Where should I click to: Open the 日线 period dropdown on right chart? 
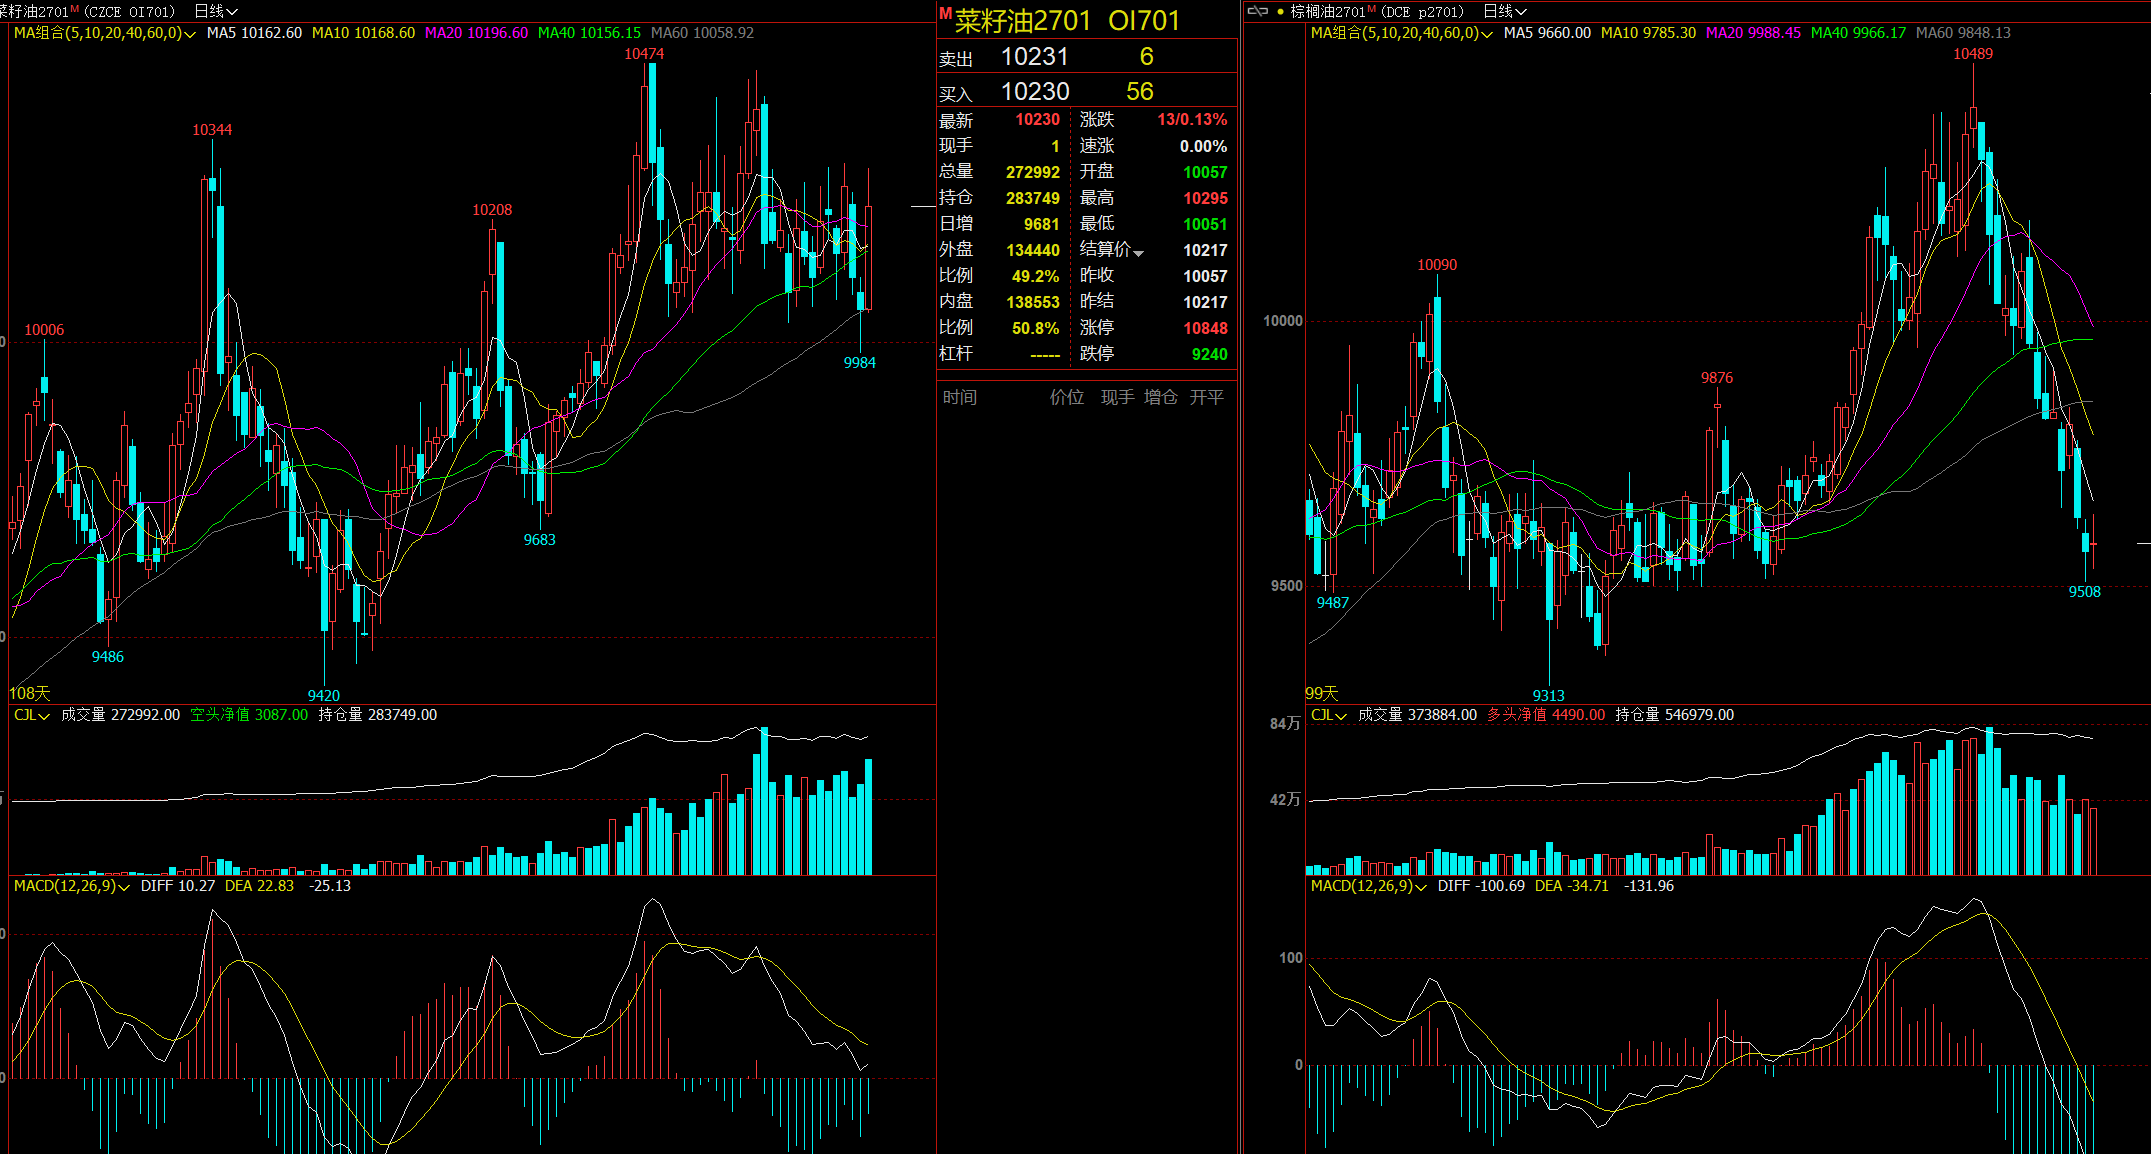point(1505,11)
